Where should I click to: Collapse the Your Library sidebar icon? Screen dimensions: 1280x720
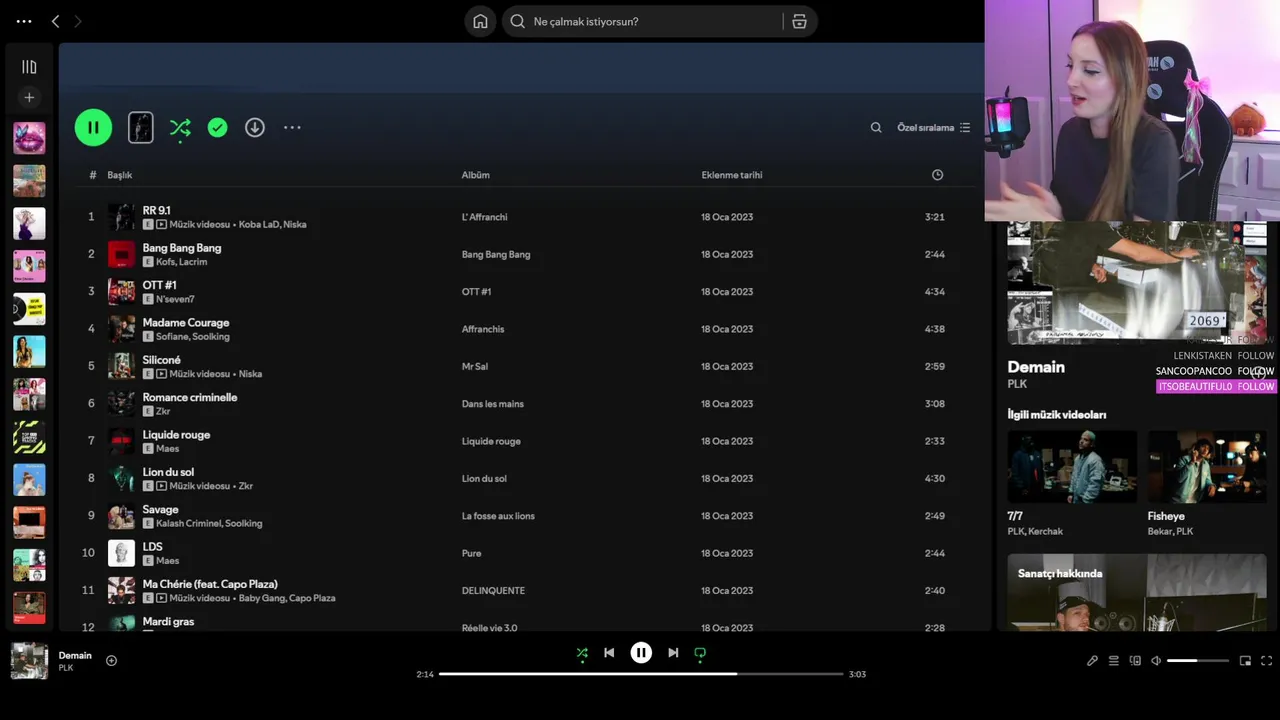pyautogui.click(x=29, y=67)
